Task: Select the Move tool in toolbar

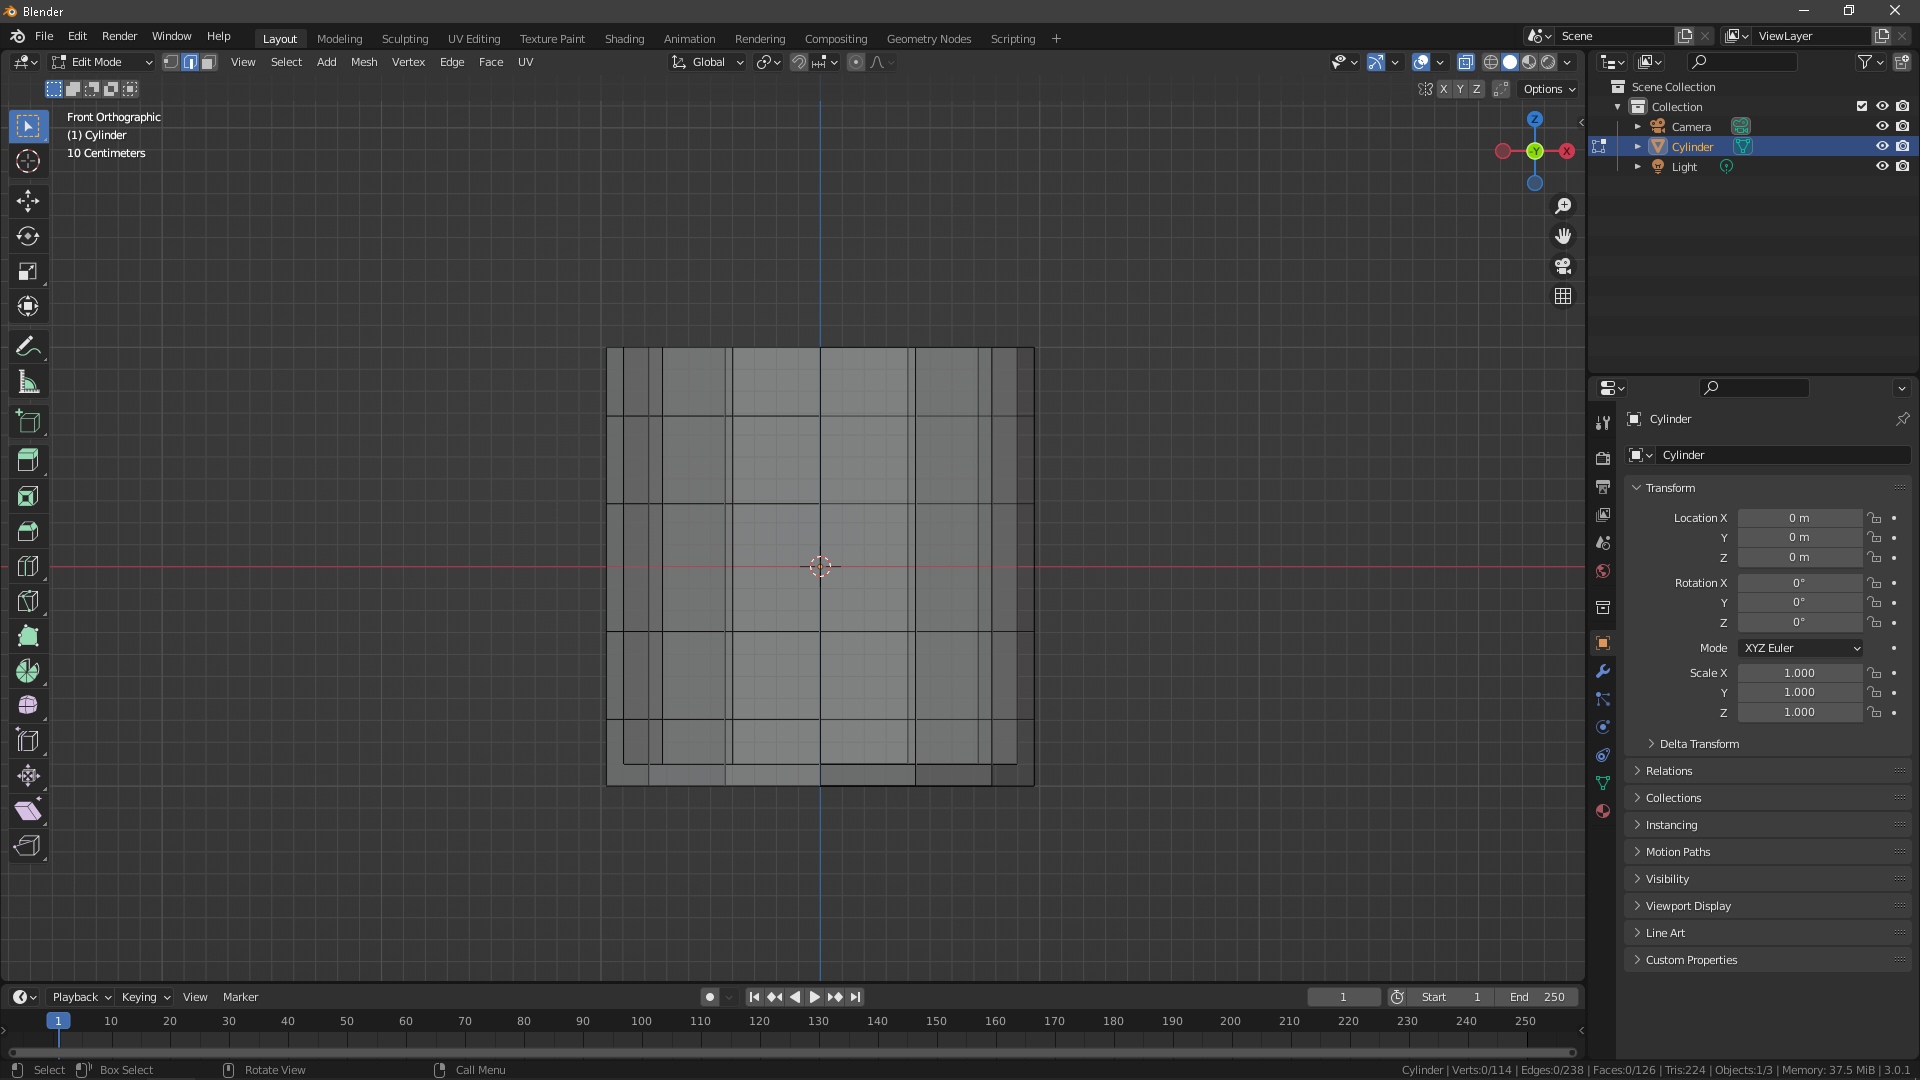Action: click(x=28, y=201)
